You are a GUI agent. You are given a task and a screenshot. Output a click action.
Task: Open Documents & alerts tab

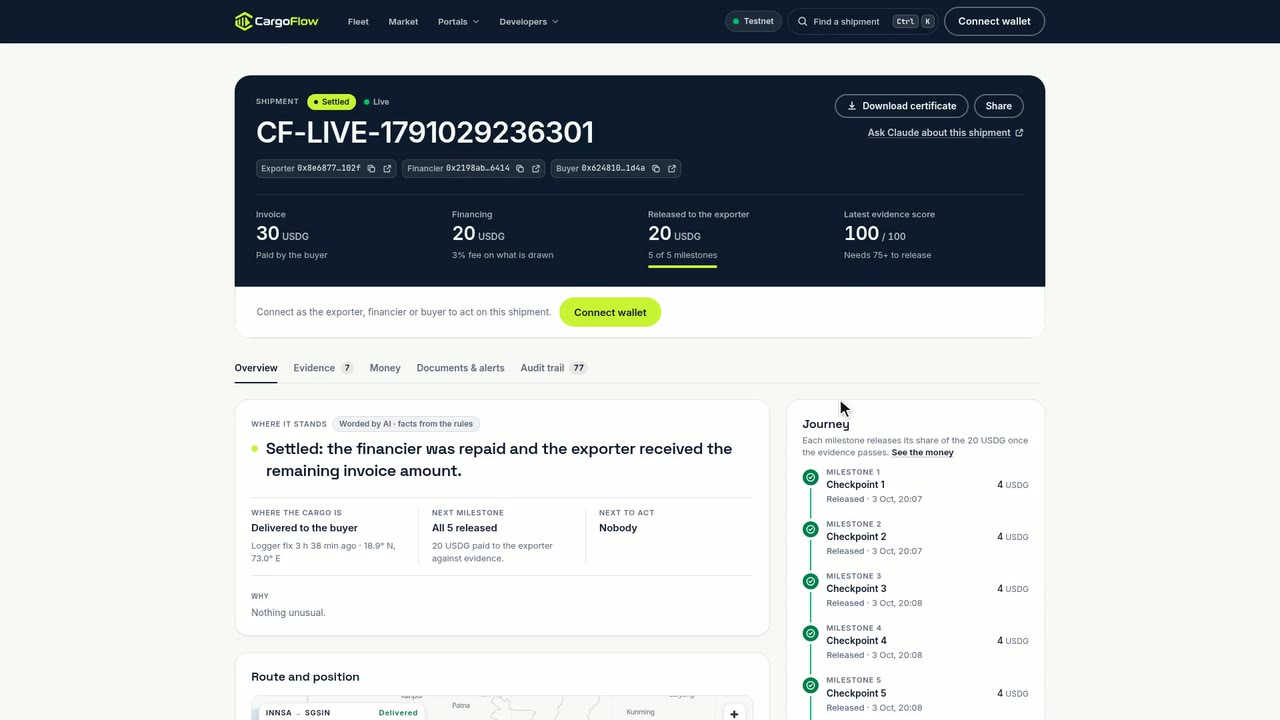pos(460,368)
